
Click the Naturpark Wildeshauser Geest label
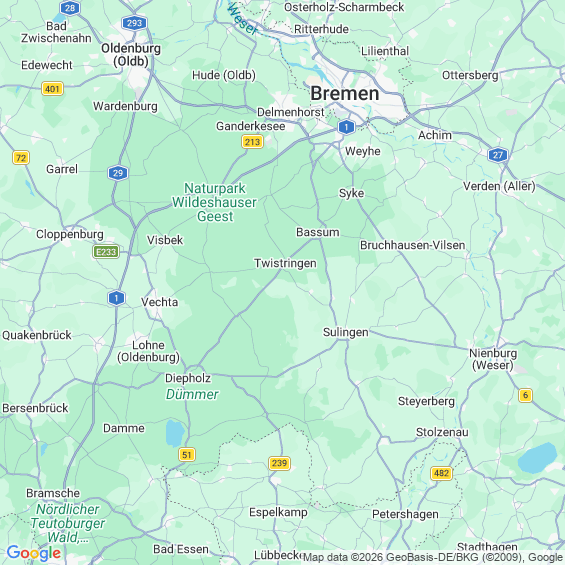215,203
